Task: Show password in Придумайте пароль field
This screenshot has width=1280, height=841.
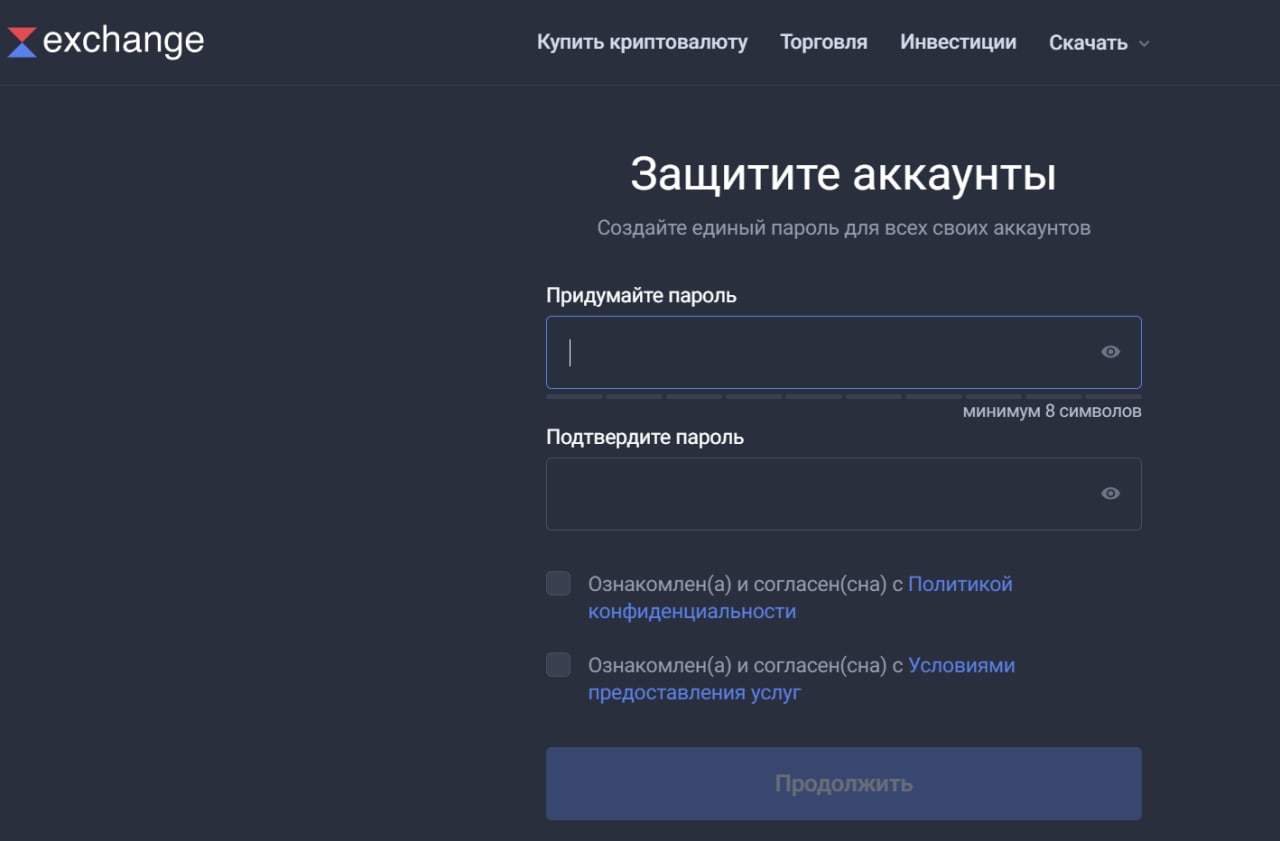Action: tap(1110, 352)
